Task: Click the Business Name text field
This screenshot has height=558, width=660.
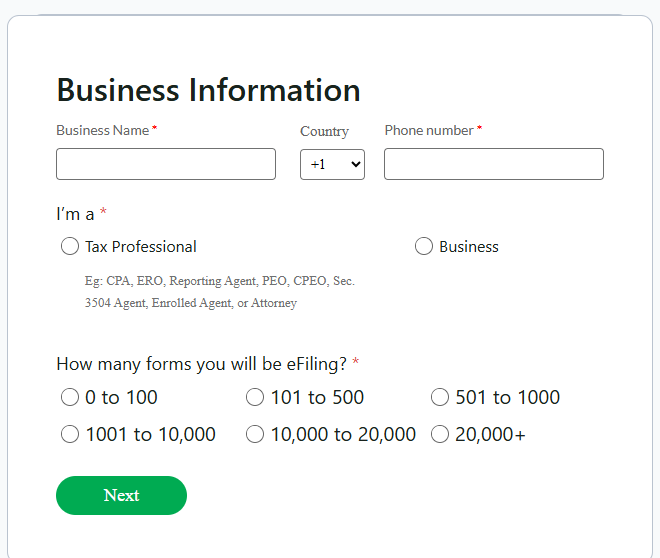Action: coord(166,164)
